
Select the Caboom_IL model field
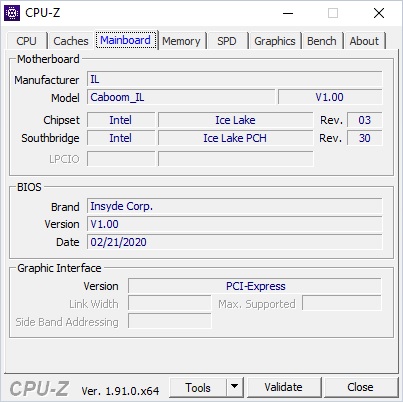tap(181, 97)
